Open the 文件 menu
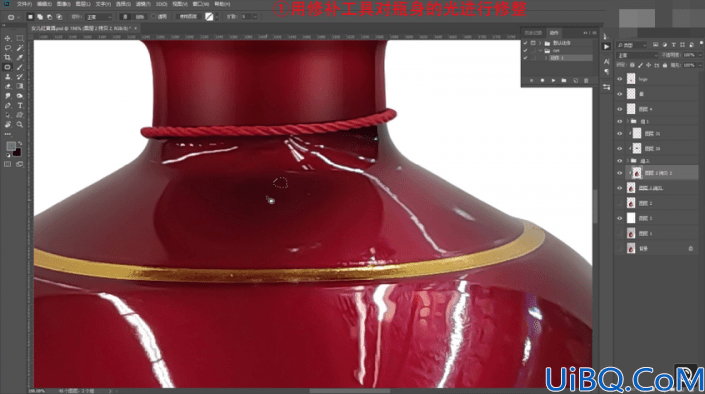The height and width of the screenshot is (394, 705). coord(24,4)
